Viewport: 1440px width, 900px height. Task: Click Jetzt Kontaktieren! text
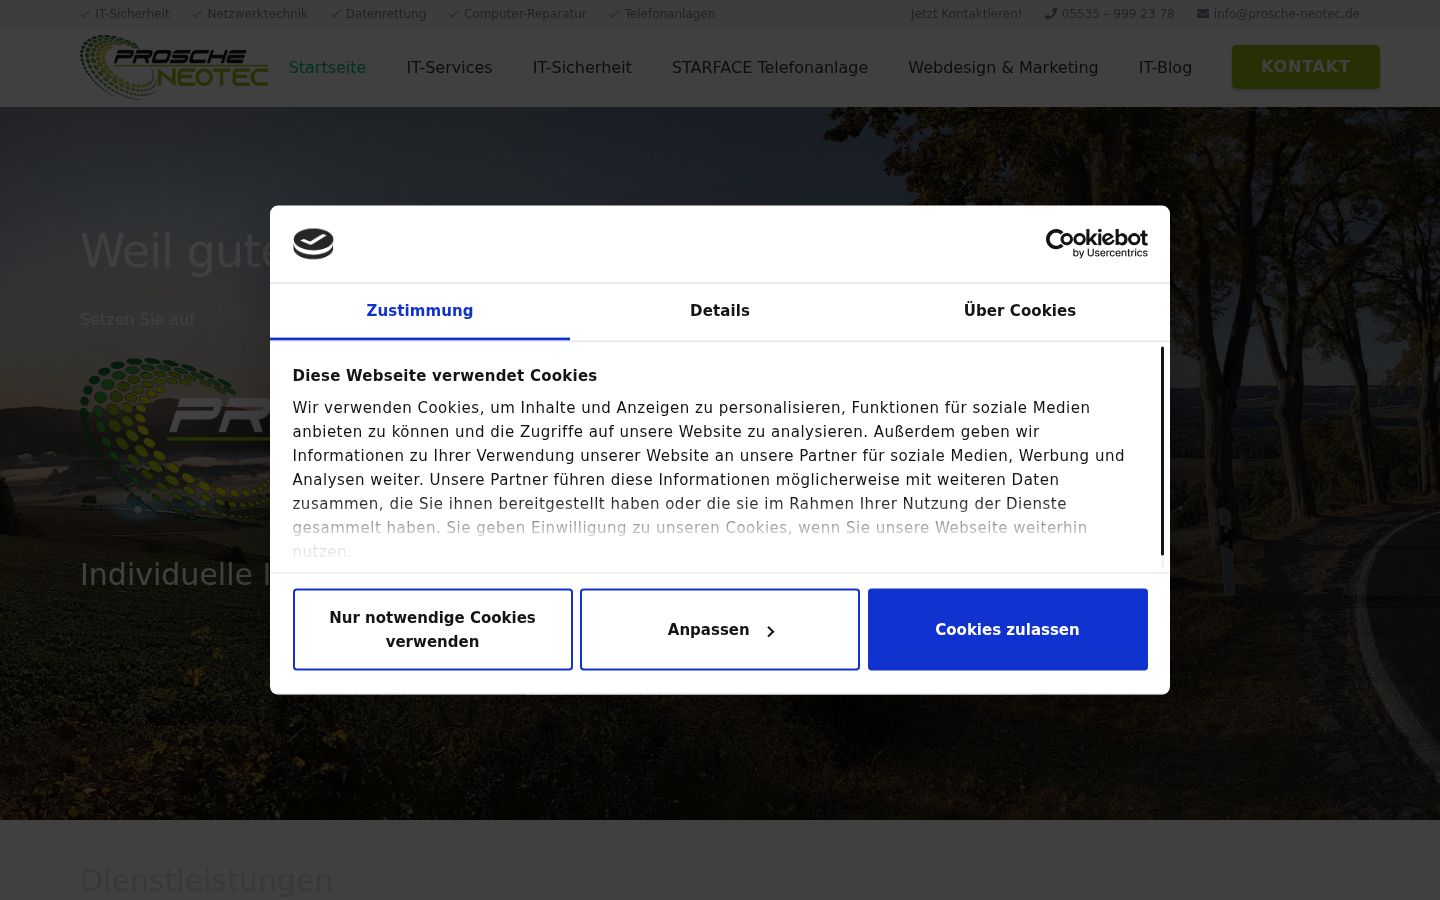(x=966, y=14)
